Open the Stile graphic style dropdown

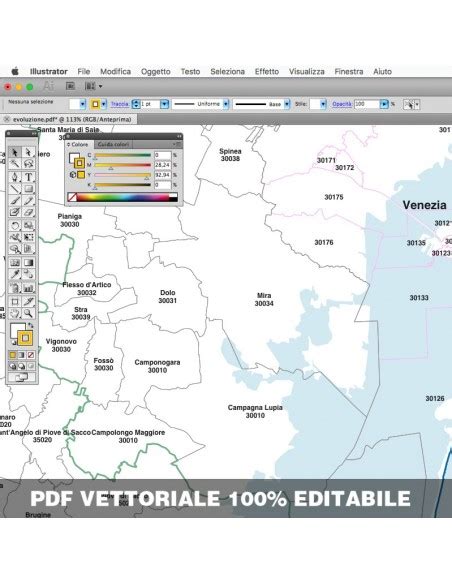click(323, 104)
